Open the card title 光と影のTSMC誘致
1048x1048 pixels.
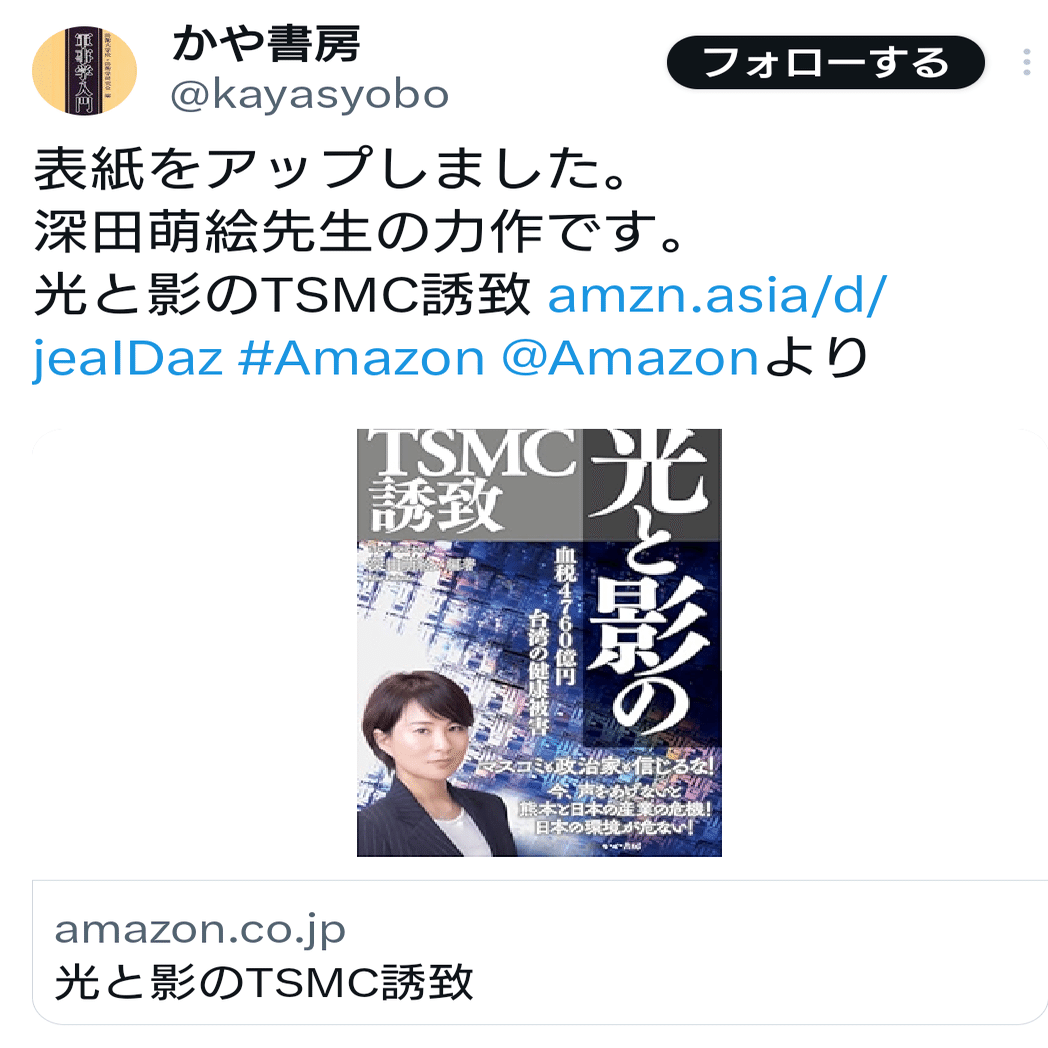[264, 982]
